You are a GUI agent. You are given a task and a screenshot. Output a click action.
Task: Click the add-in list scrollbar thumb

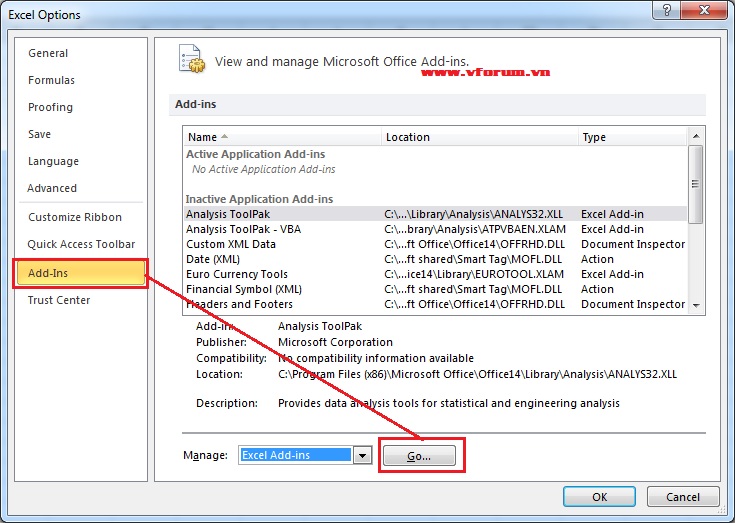click(696, 184)
